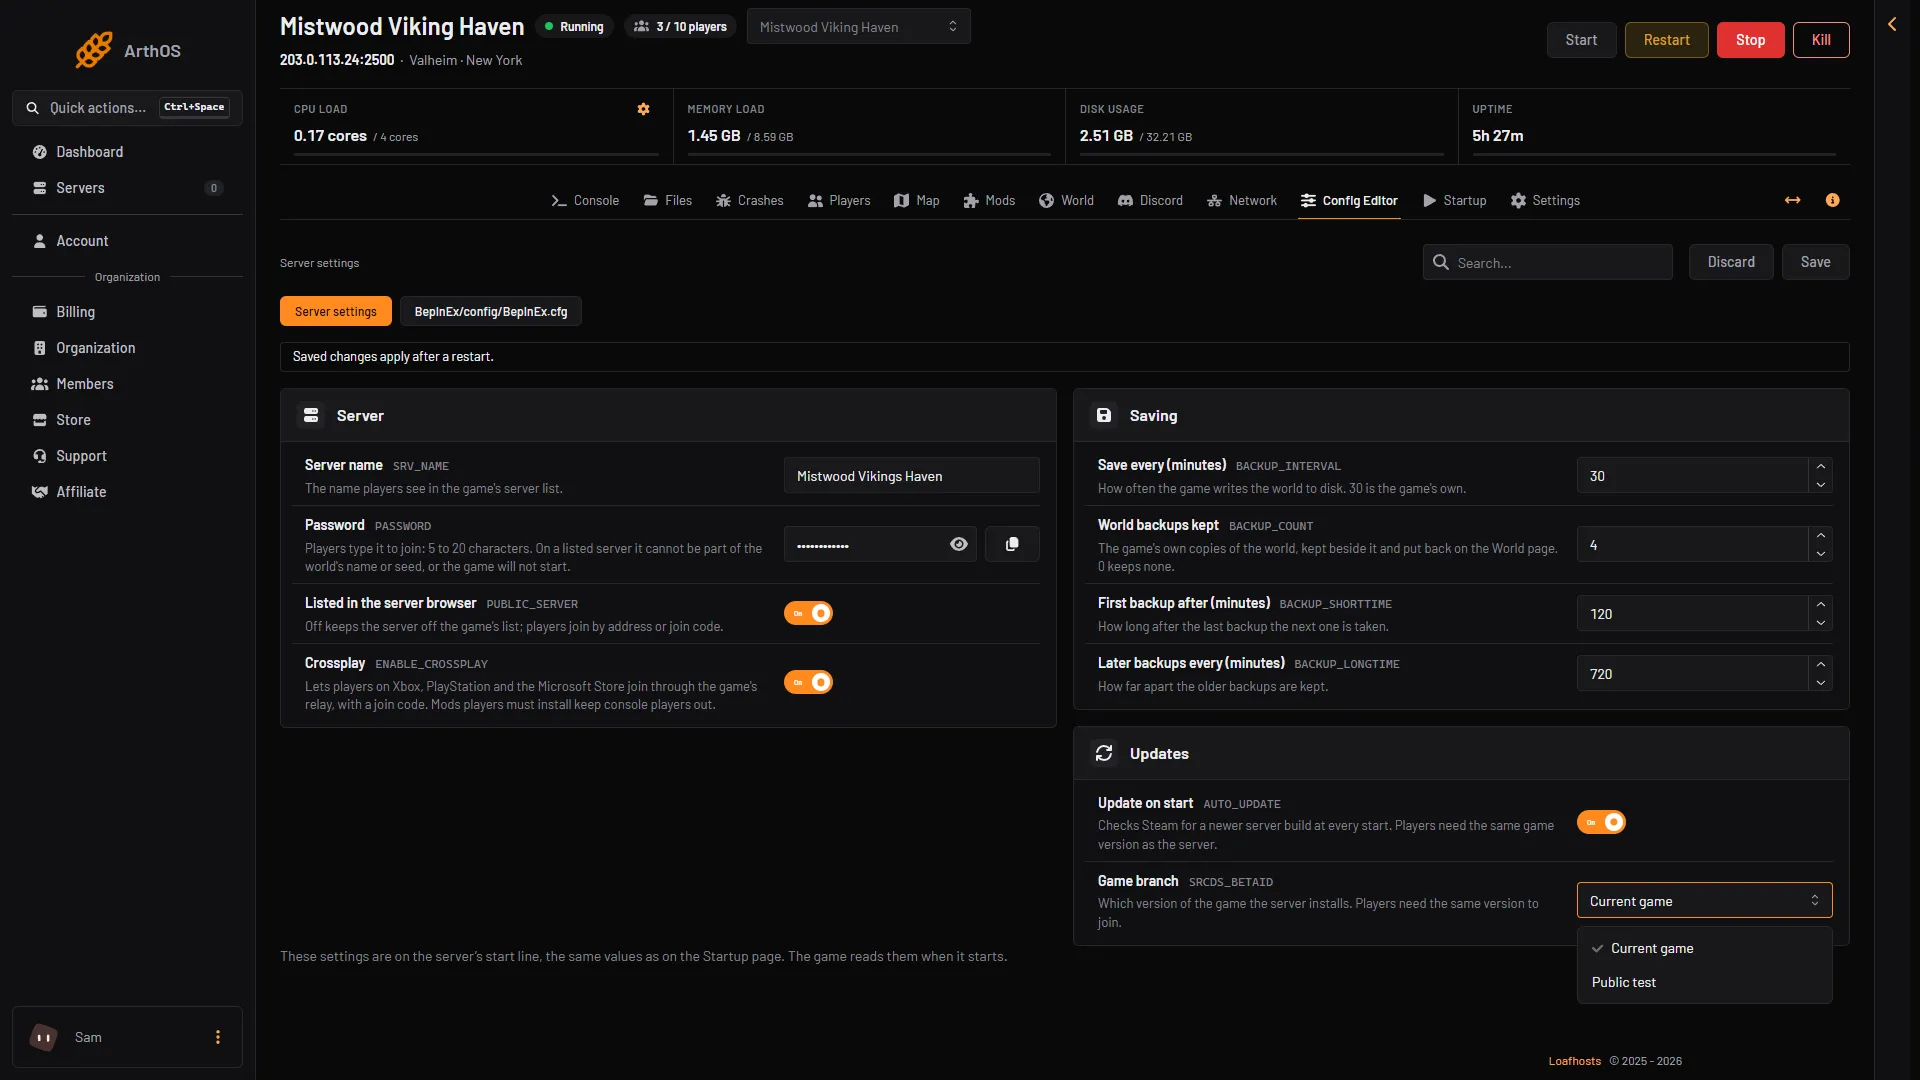Click the orange info circle icon
Viewport: 1920px width, 1080px height.
pyautogui.click(x=1832, y=200)
